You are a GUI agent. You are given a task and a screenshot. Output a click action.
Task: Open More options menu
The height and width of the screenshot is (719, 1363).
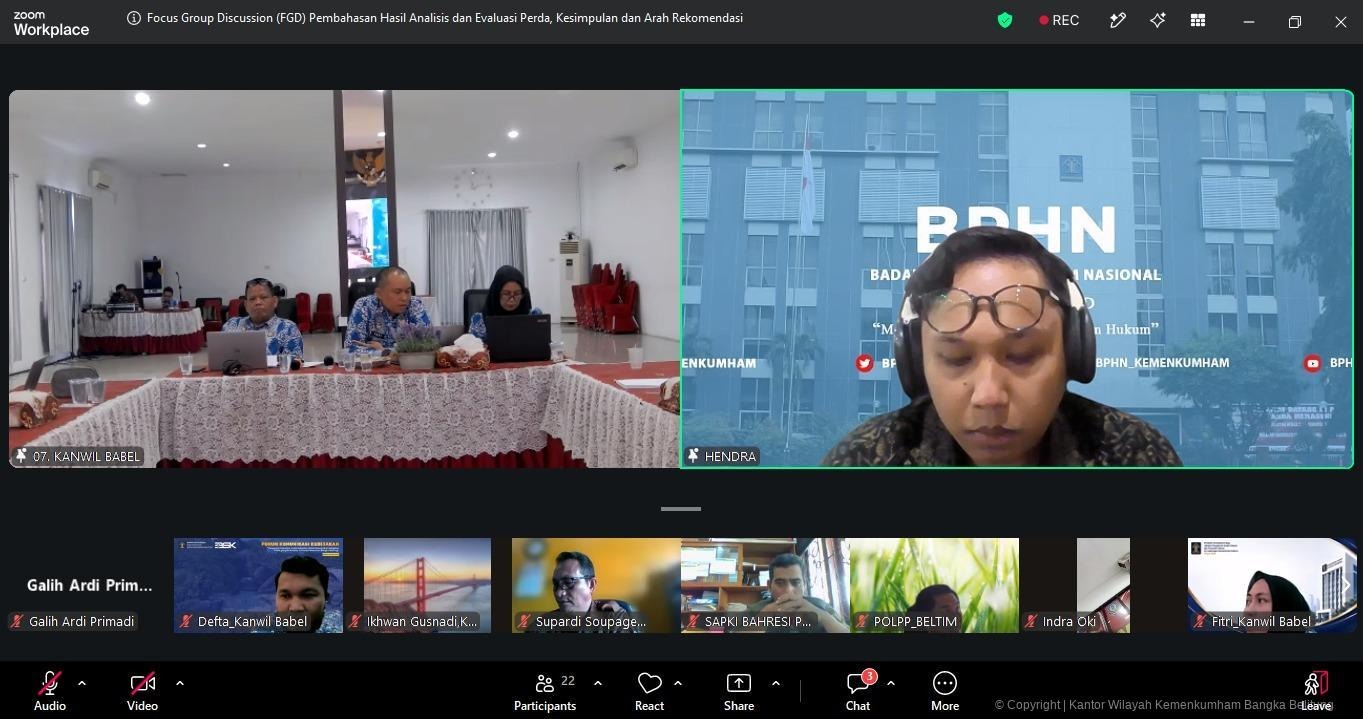point(945,691)
